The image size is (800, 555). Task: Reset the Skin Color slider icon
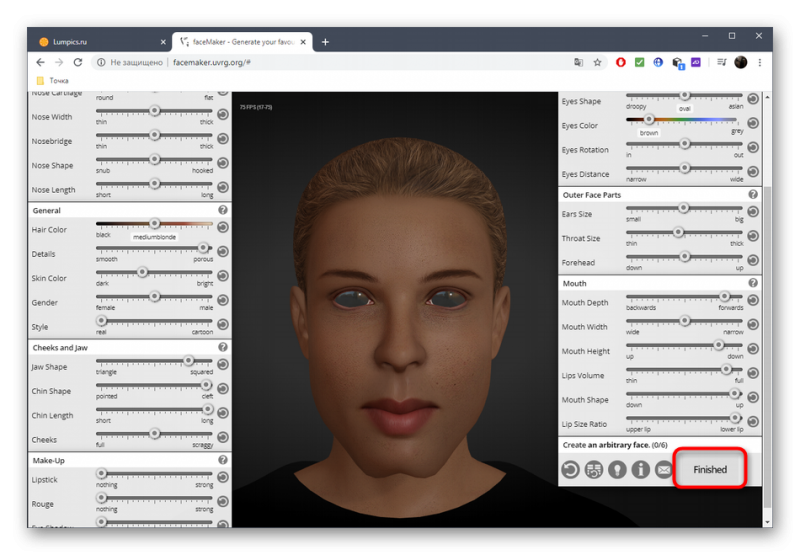[223, 276]
